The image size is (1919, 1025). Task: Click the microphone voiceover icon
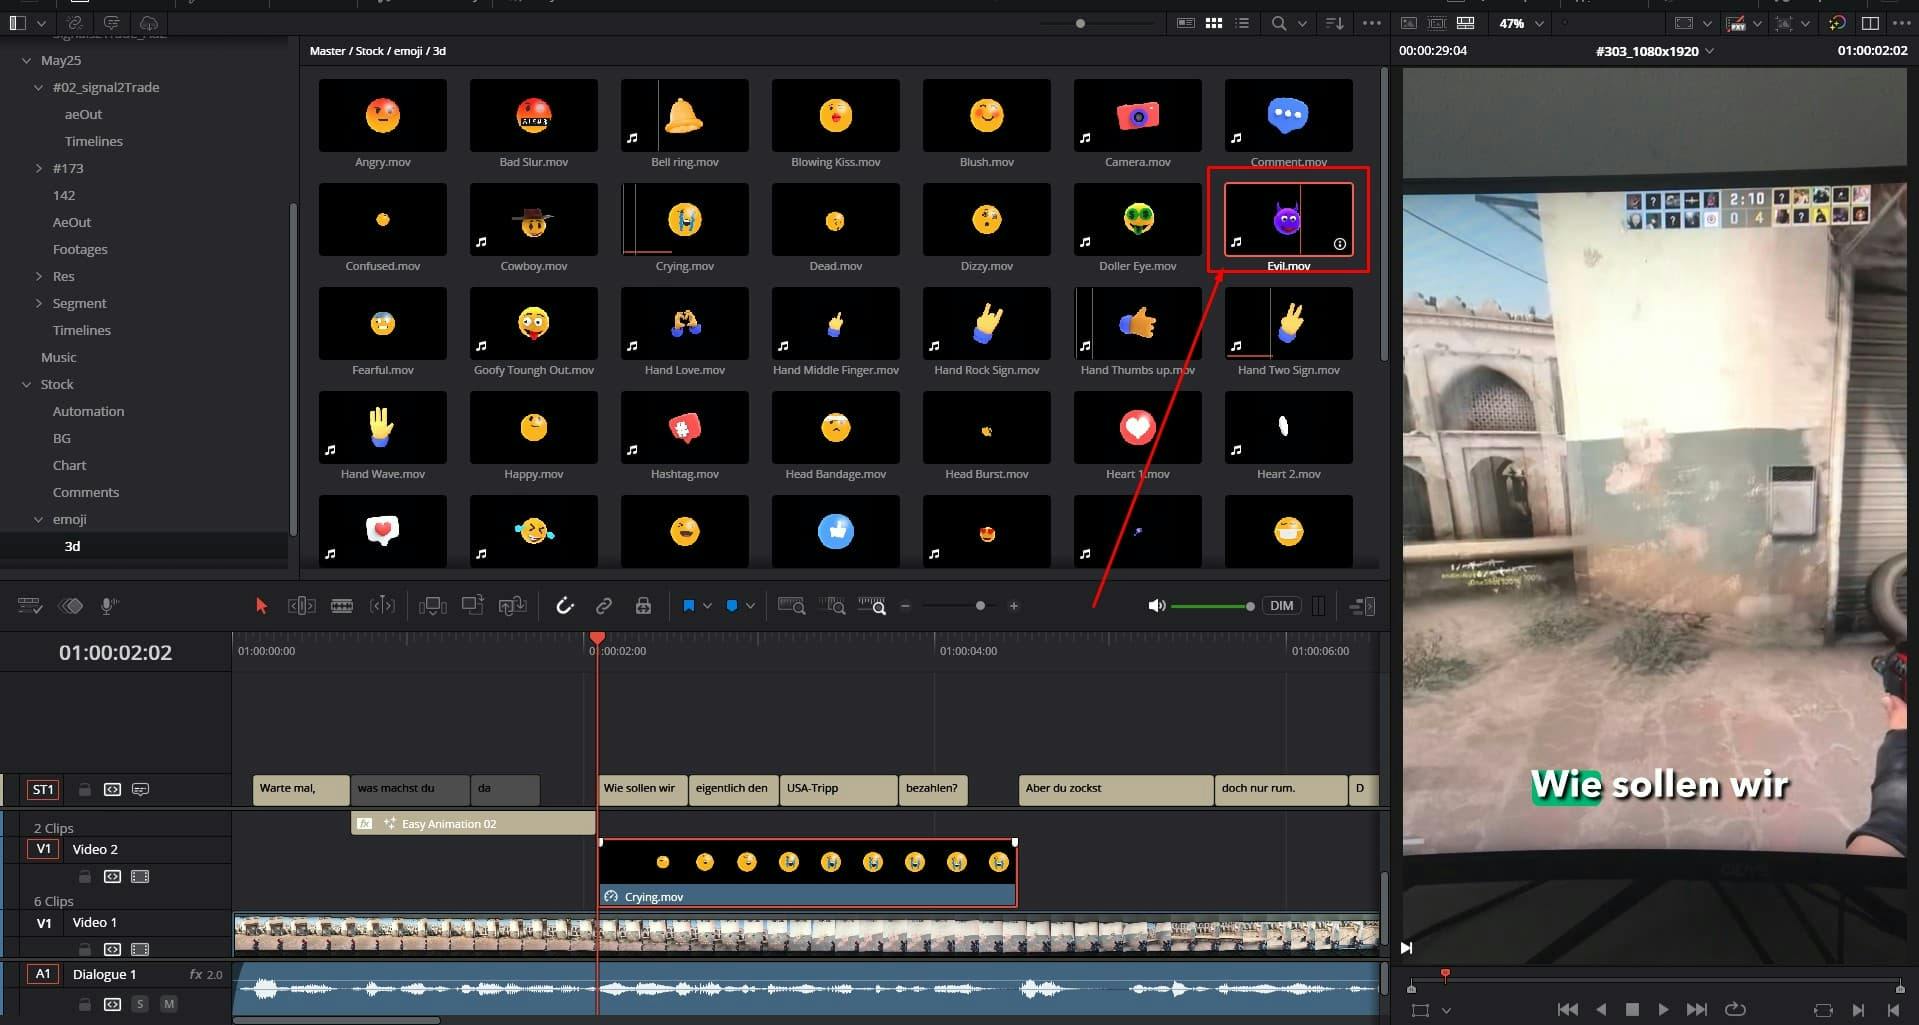coord(110,606)
